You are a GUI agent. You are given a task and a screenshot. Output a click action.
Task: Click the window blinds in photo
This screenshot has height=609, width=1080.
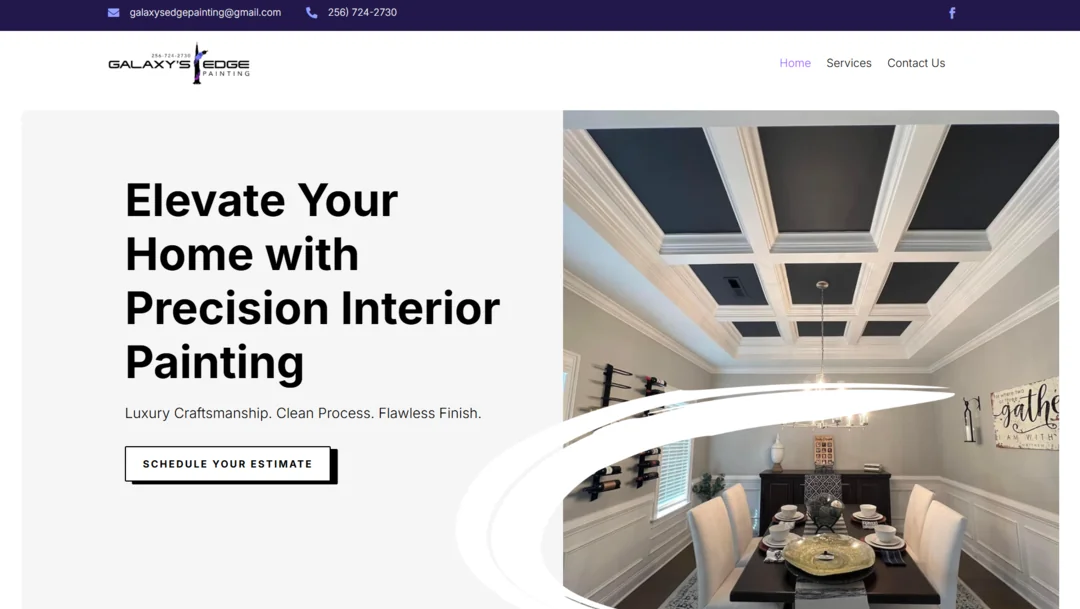pyautogui.click(x=673, y=475)
